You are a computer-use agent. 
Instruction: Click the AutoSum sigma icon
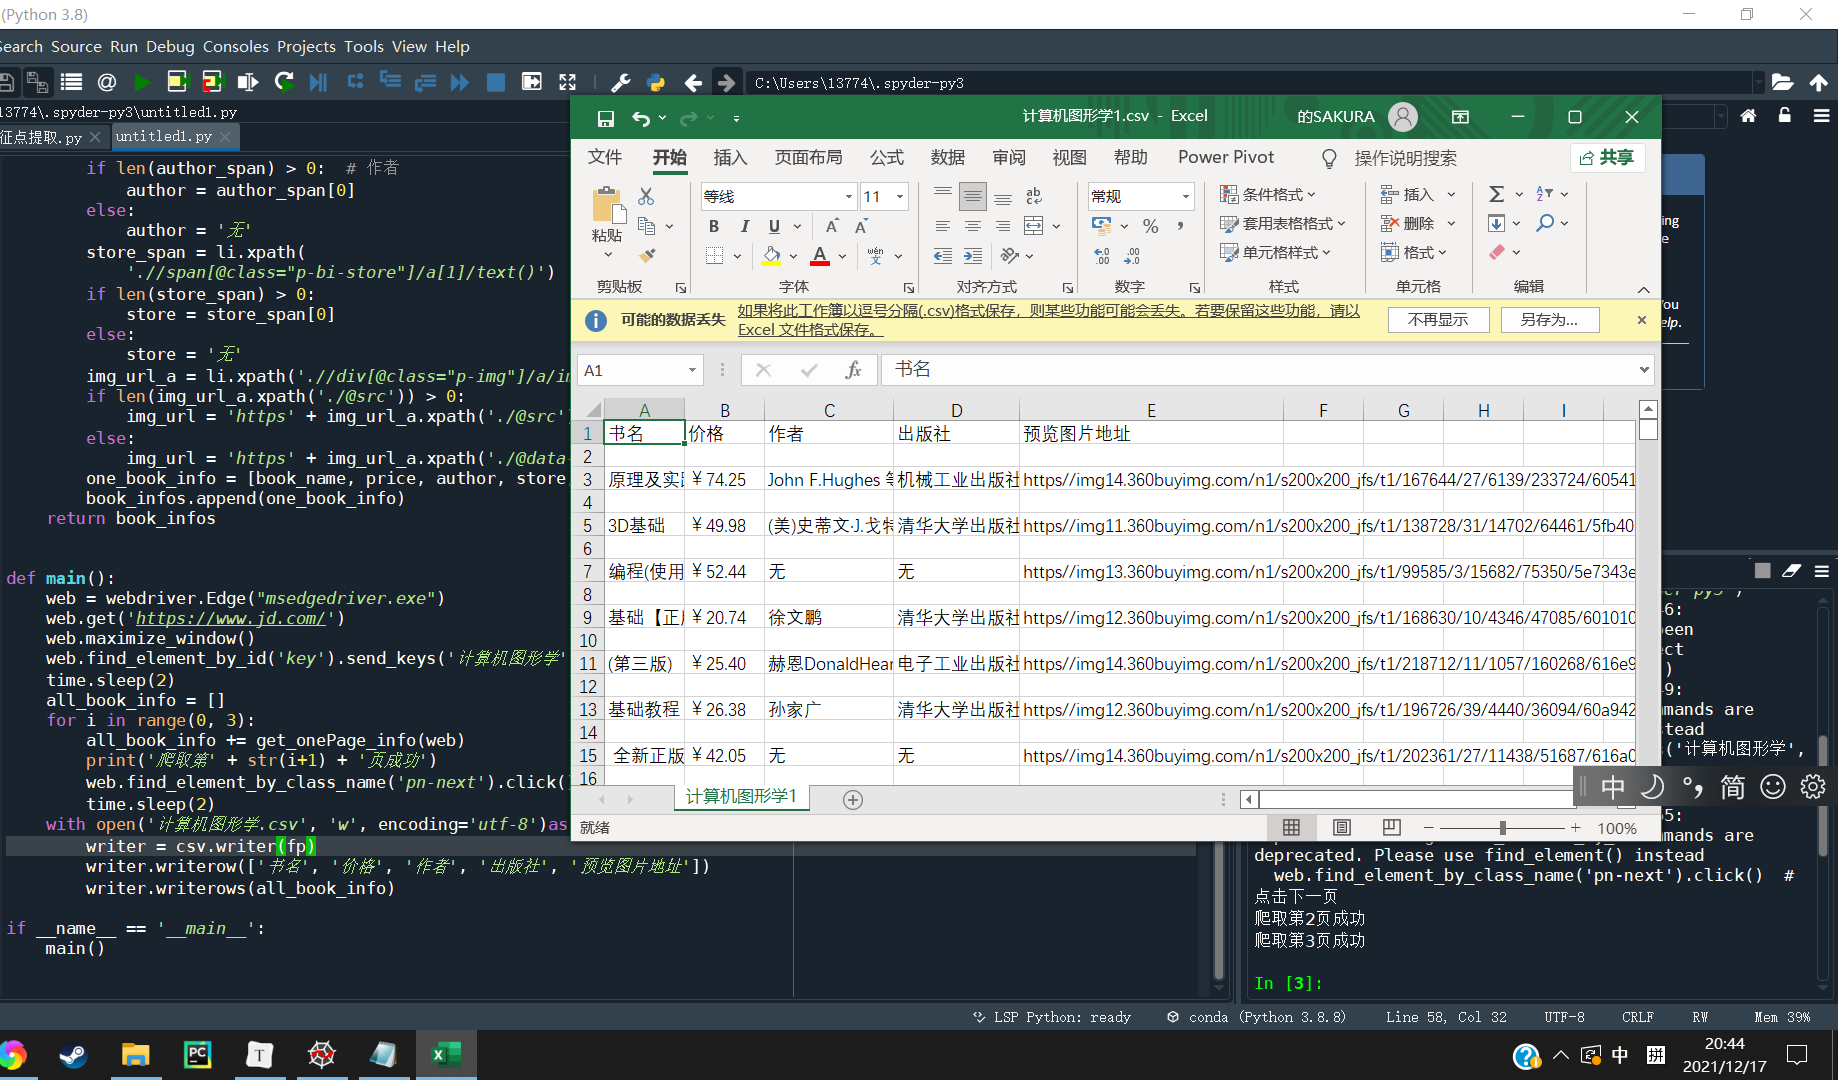[x=1497, y=194]
